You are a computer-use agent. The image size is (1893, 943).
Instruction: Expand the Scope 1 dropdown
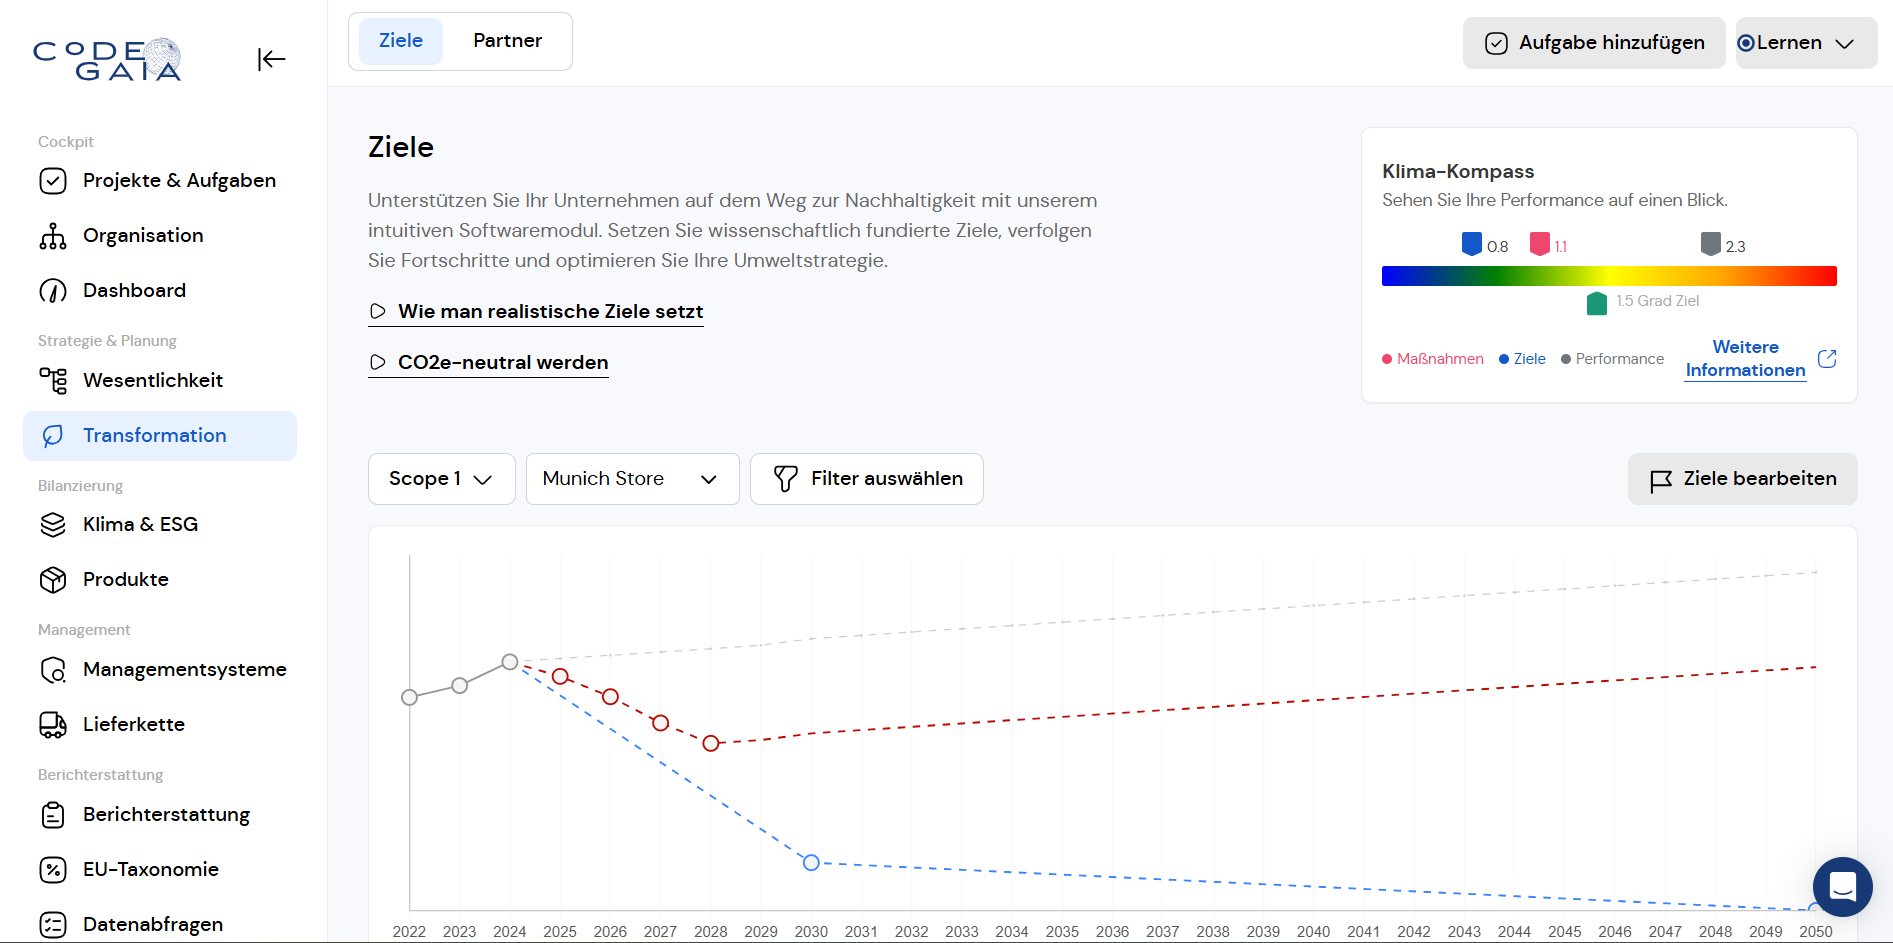(441, 479)
